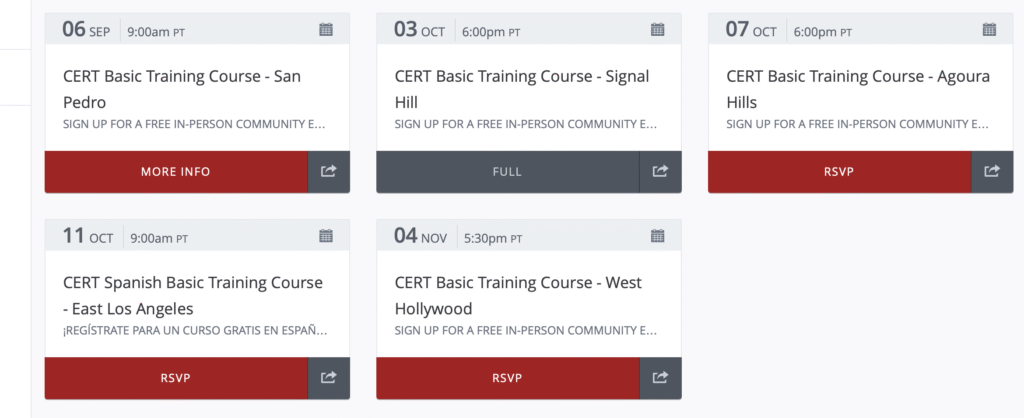This screenshot has height=418, width=1024.
Task: Open the CERT Basic Training Agoura Hills title
Action: coord(852,89)
